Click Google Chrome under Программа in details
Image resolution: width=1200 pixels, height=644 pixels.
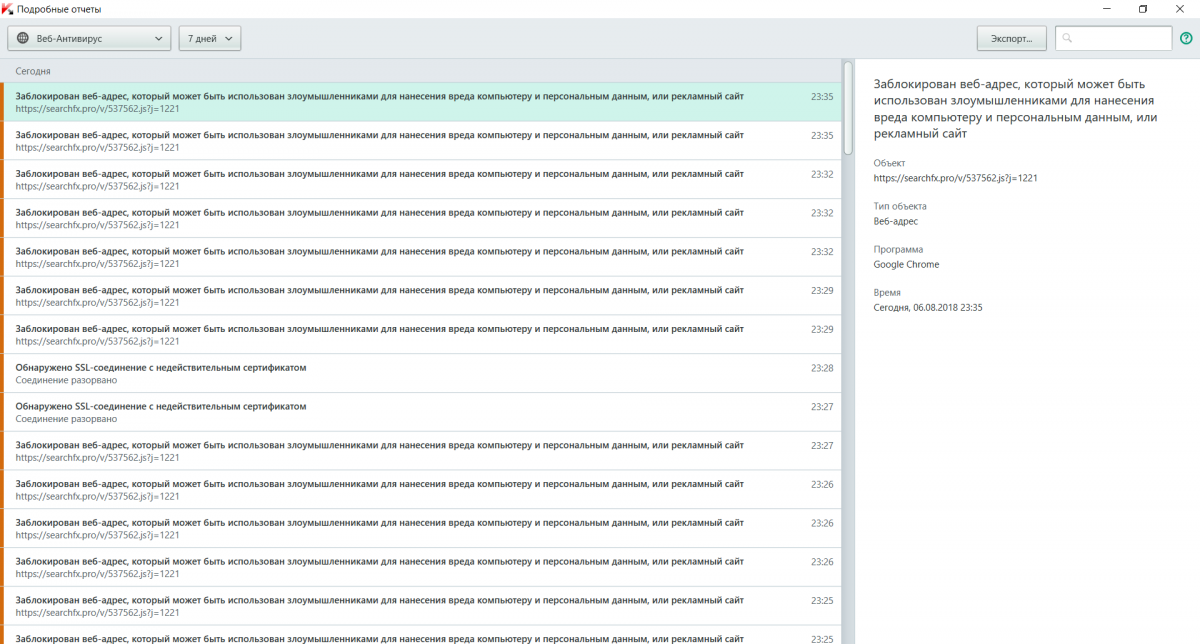coord(906,265)
